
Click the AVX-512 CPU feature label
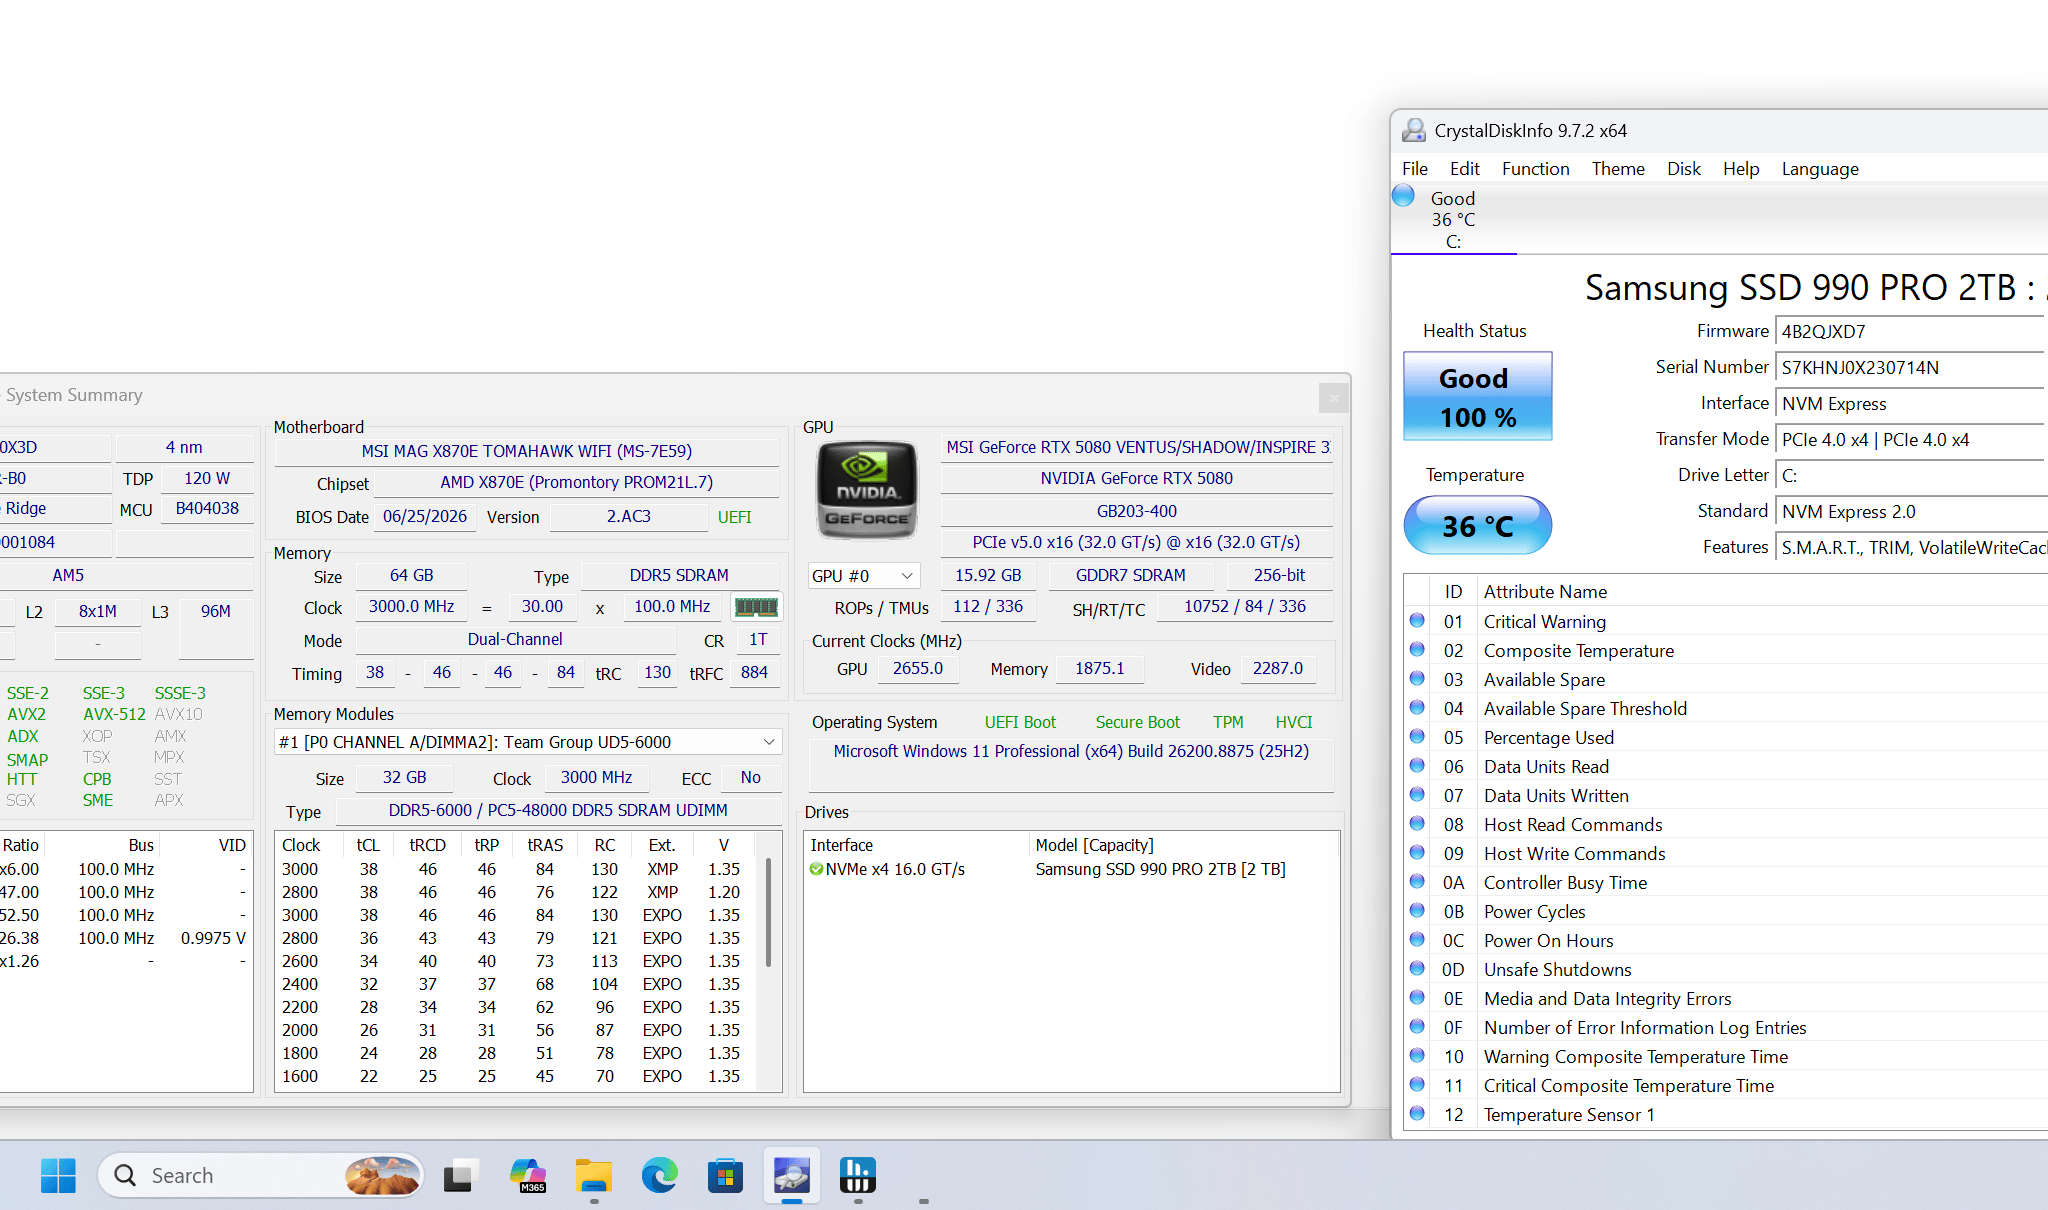click(114, 714)
